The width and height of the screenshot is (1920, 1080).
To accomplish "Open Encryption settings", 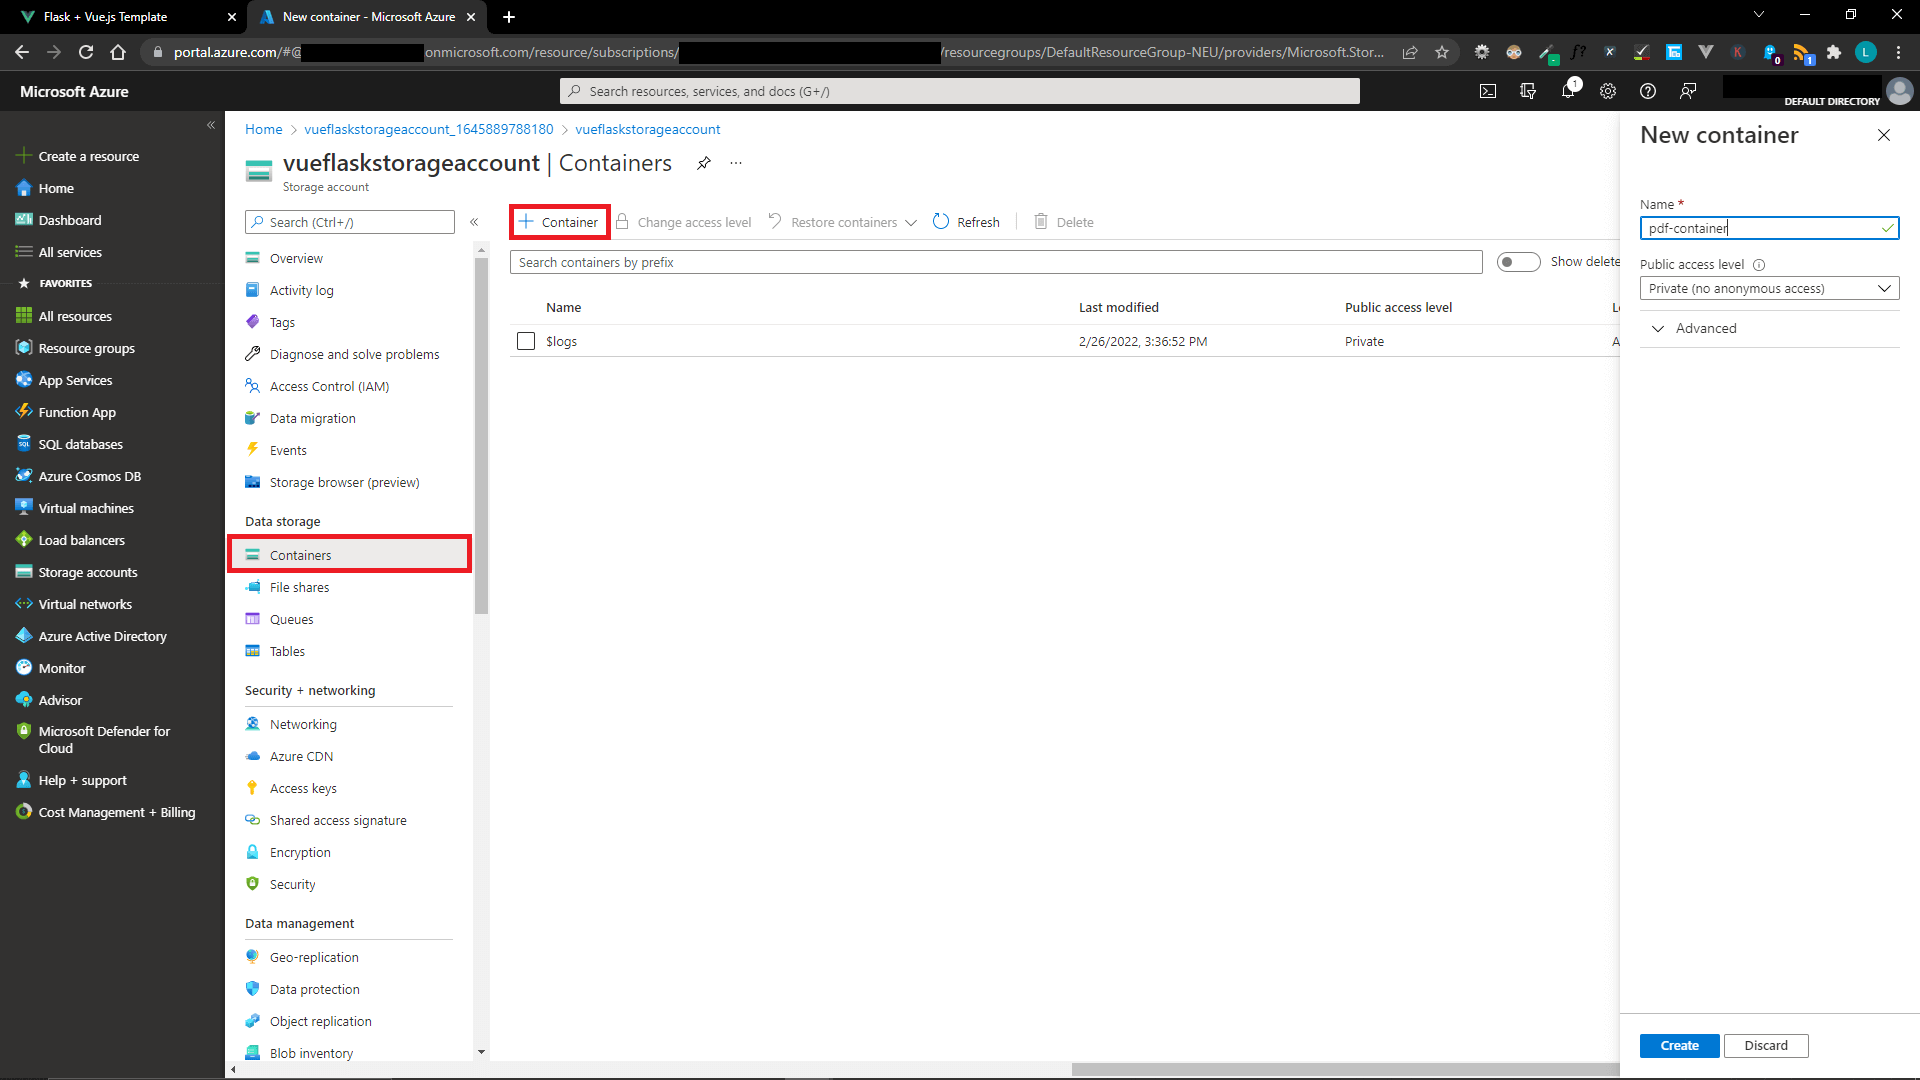I will 299,852.
